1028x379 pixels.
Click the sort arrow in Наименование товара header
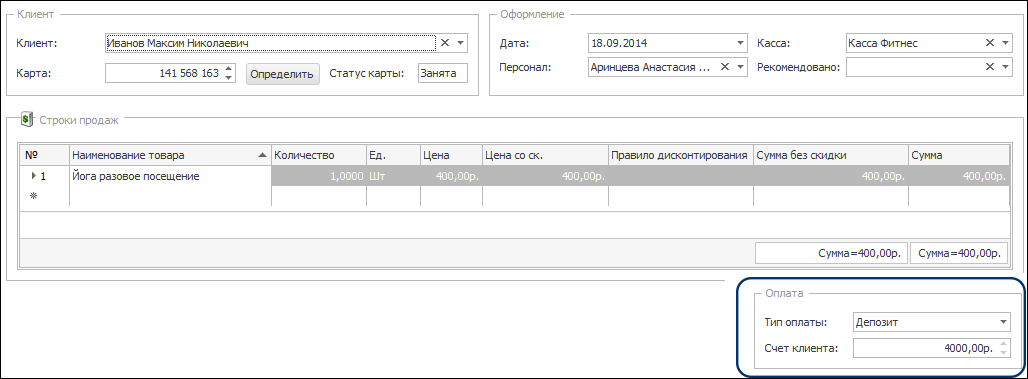click(262, 155)
